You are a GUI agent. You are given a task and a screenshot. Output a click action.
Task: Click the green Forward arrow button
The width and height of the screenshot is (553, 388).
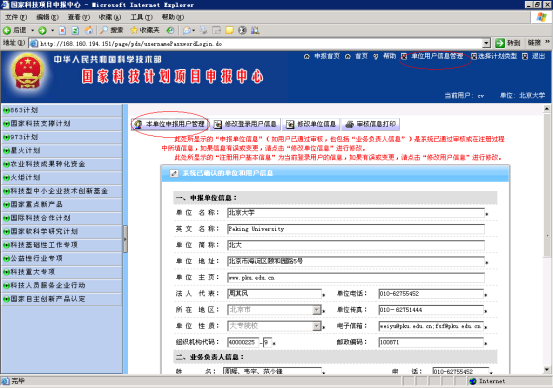point(42,30)
